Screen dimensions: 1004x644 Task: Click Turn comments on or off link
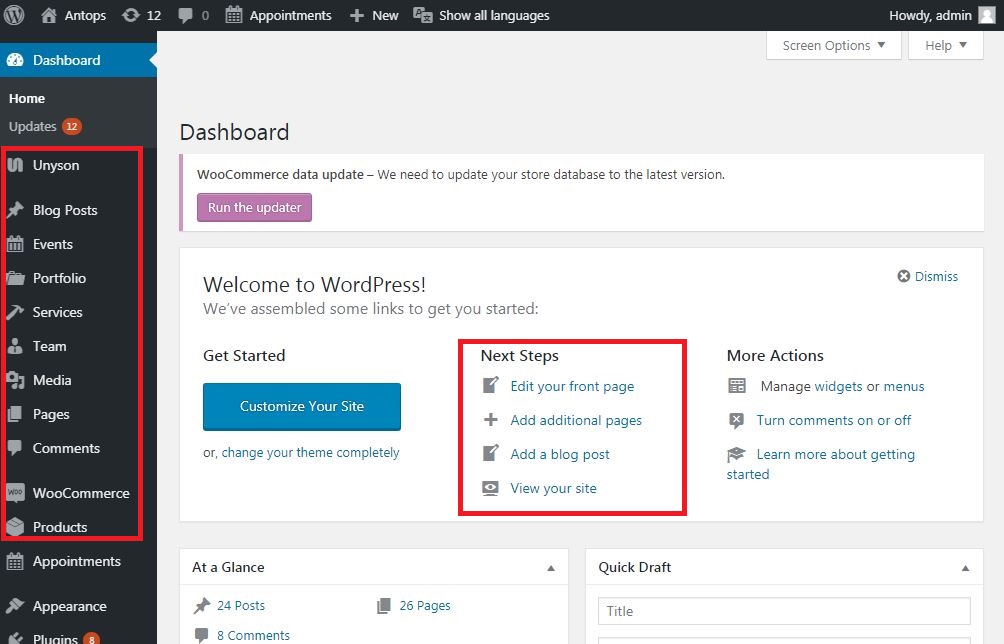click(x=834, y=420)
